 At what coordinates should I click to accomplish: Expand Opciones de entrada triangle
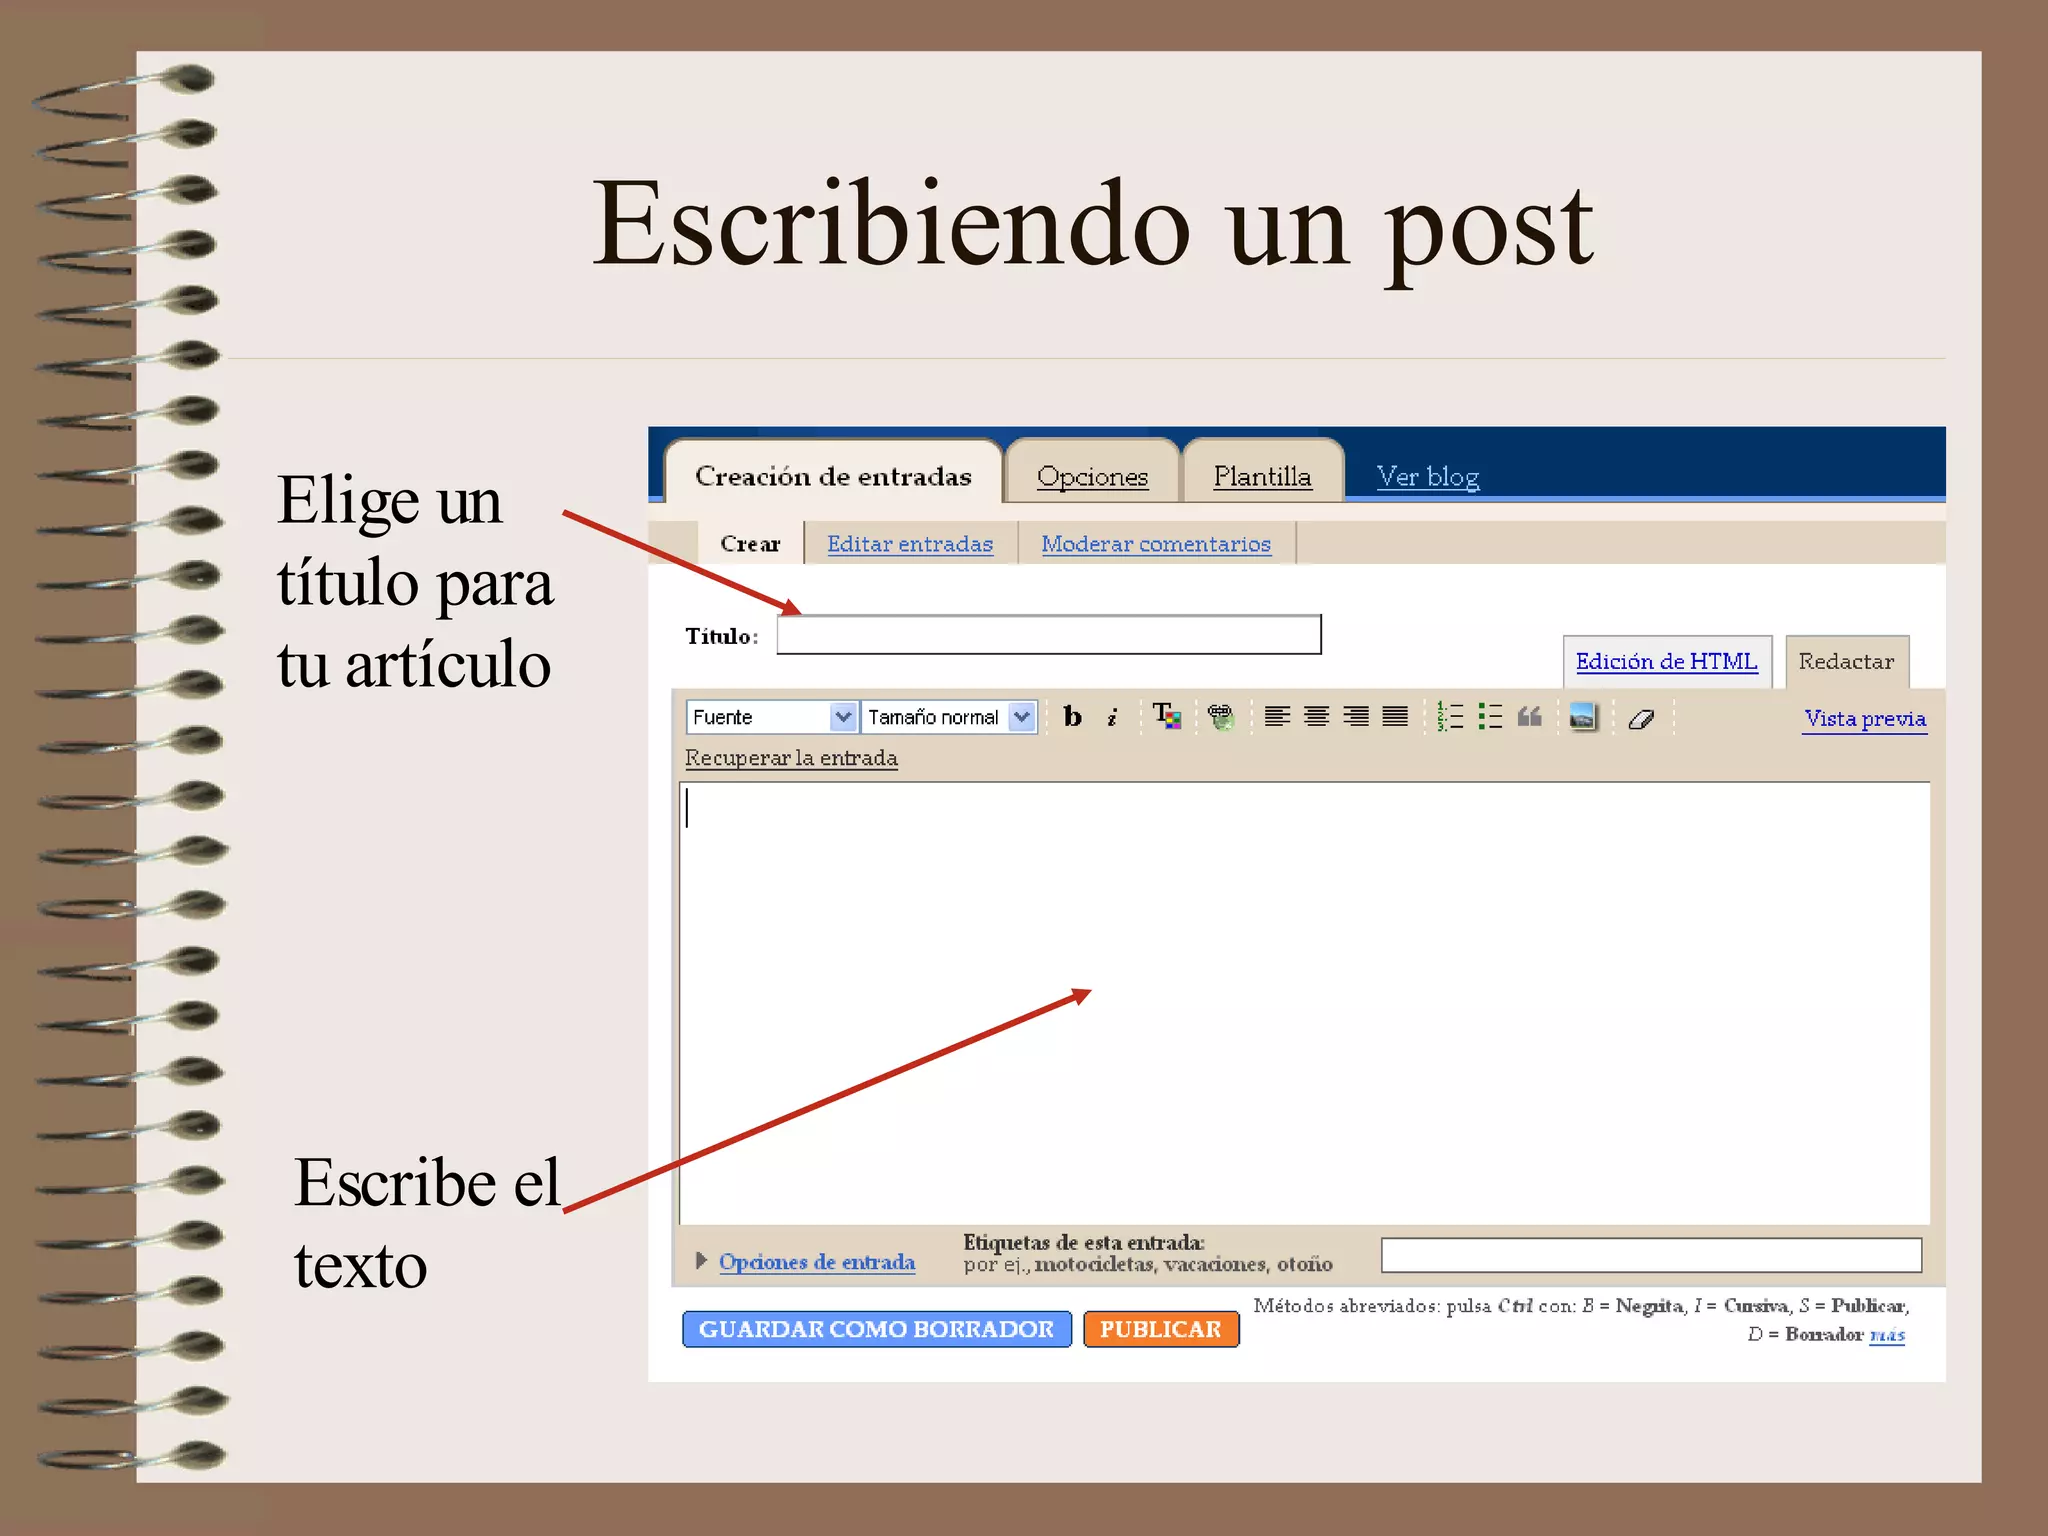[701, 1260]
